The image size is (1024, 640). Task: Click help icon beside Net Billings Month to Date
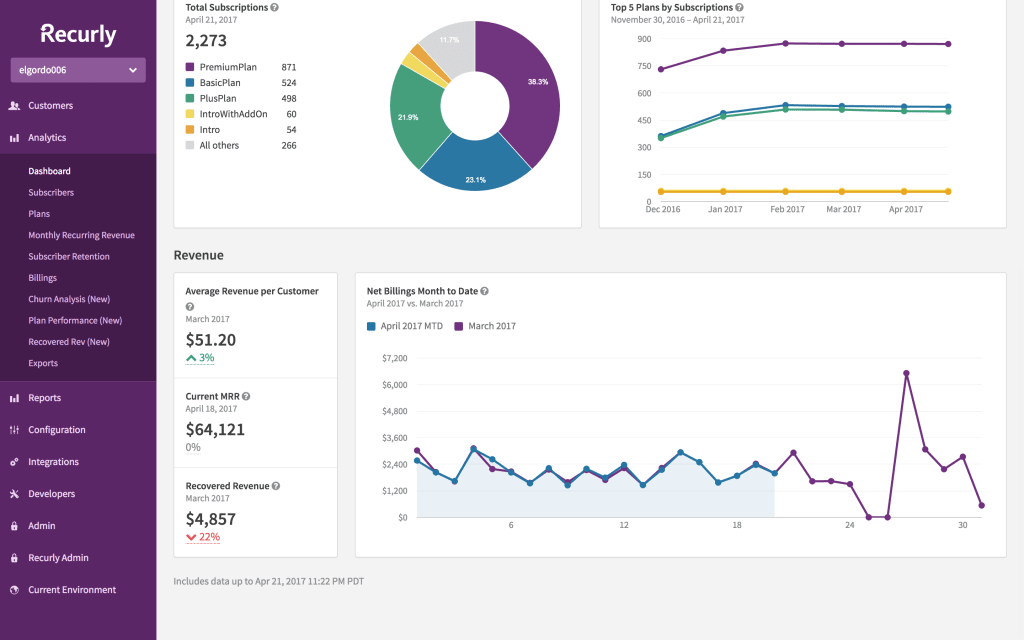pyautogui.click(x=485, y=291)
